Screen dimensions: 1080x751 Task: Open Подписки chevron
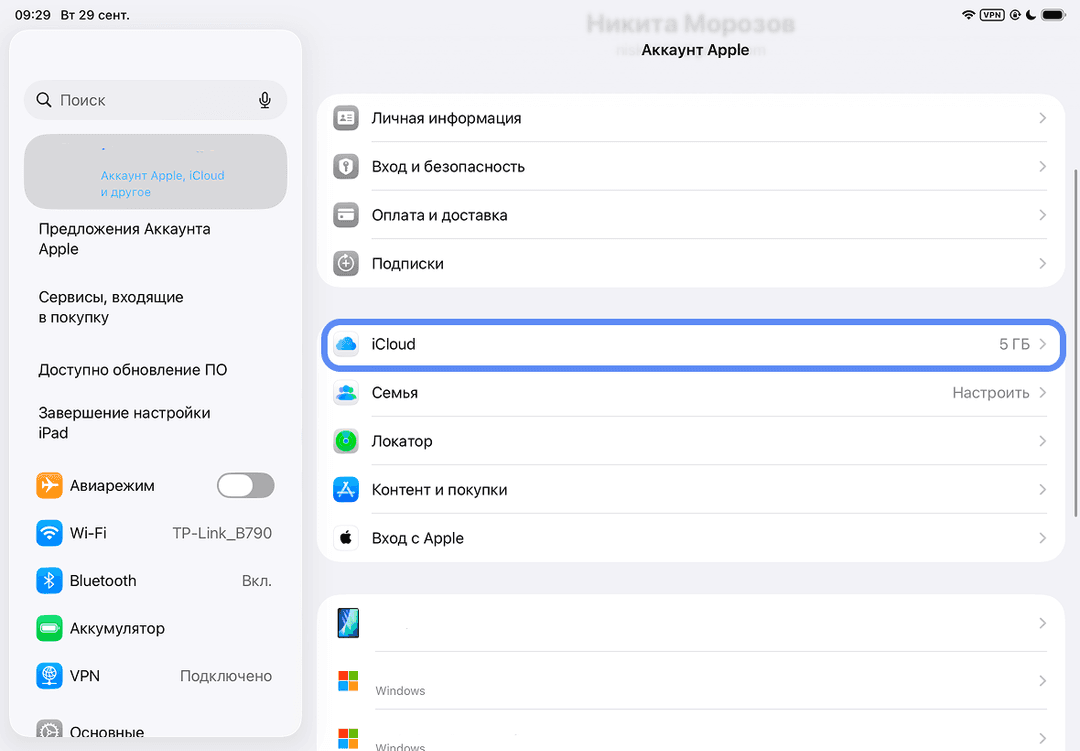click(x=1042, y=263)
